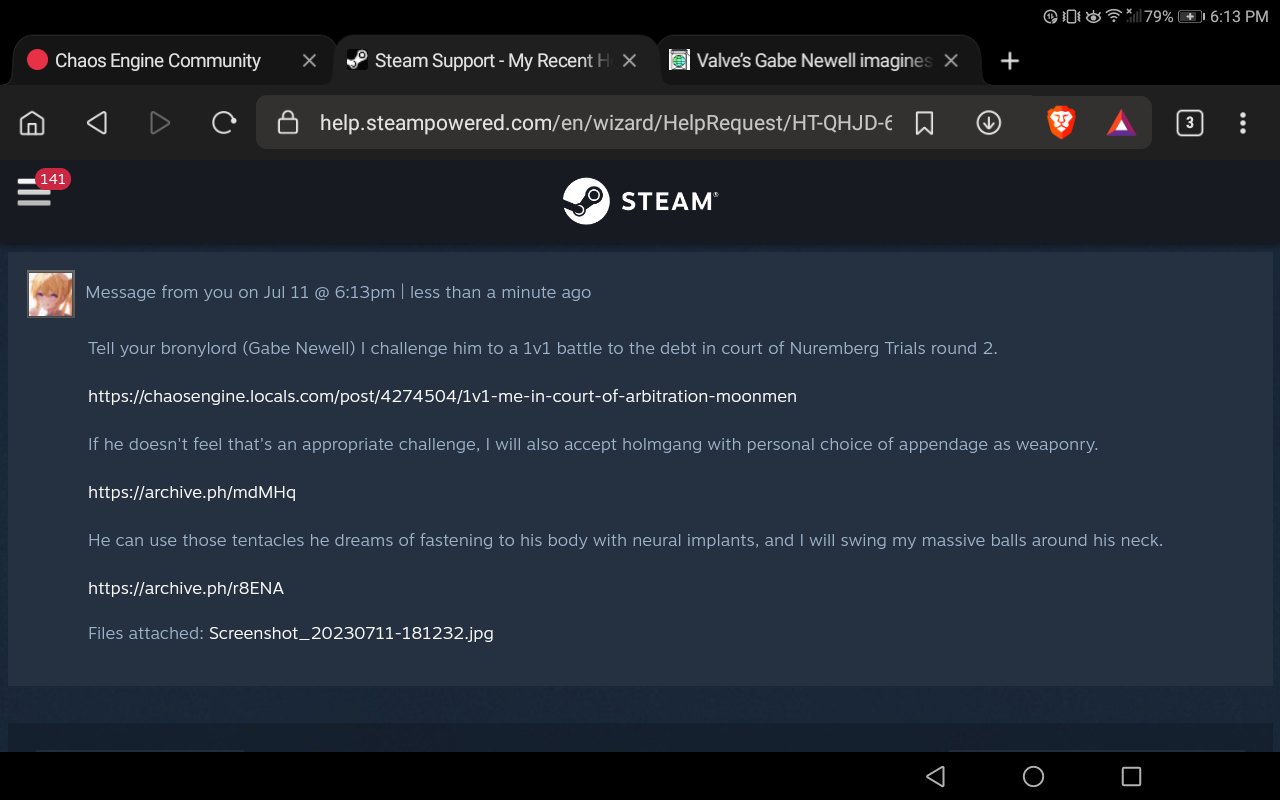The image size is (1280, 800).
Task: Open a new tab with the plus icon
Action: click(1010, 61)
